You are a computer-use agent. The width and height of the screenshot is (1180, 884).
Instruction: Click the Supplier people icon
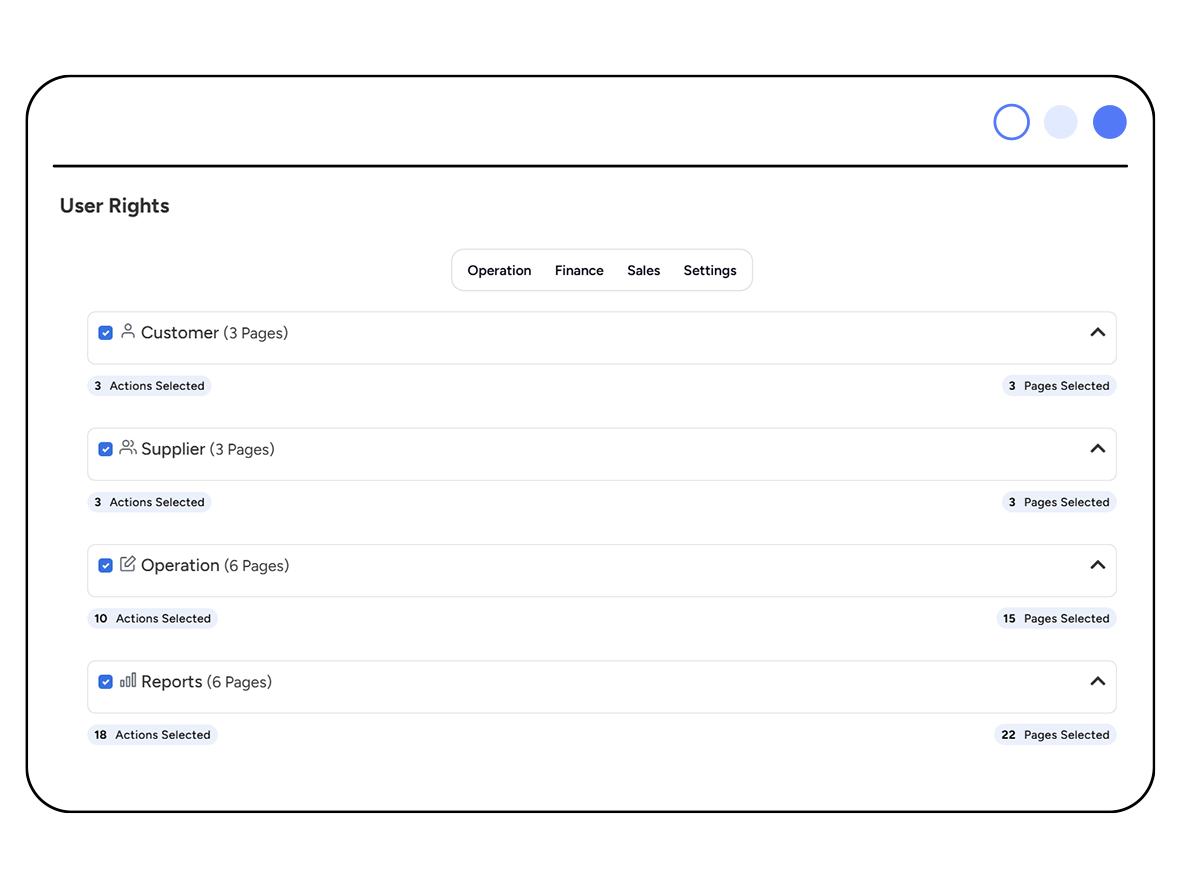(x=128, y=448)
